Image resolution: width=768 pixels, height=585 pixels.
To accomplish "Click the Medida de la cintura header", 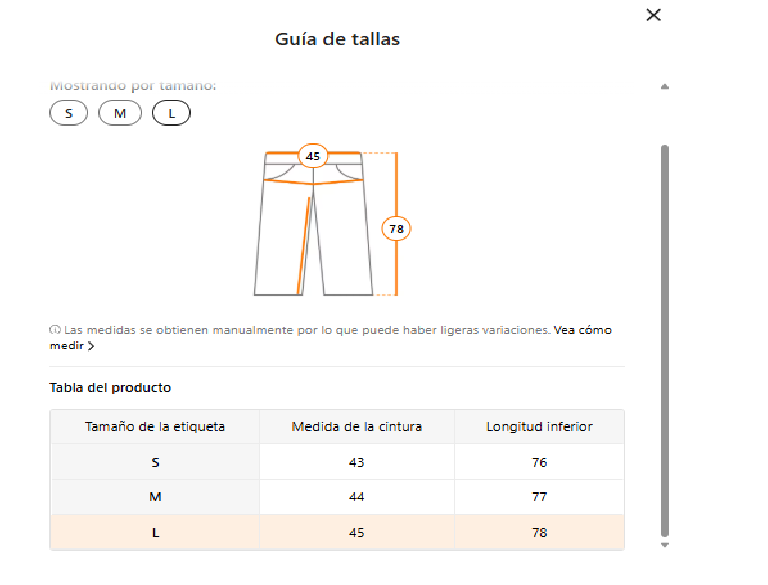I will [357, 427].
